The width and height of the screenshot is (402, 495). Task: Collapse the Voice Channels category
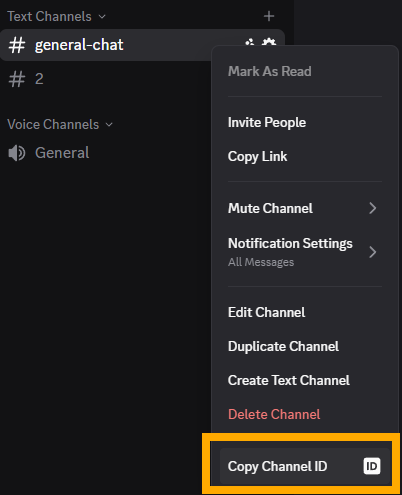(x=60, y=124)
